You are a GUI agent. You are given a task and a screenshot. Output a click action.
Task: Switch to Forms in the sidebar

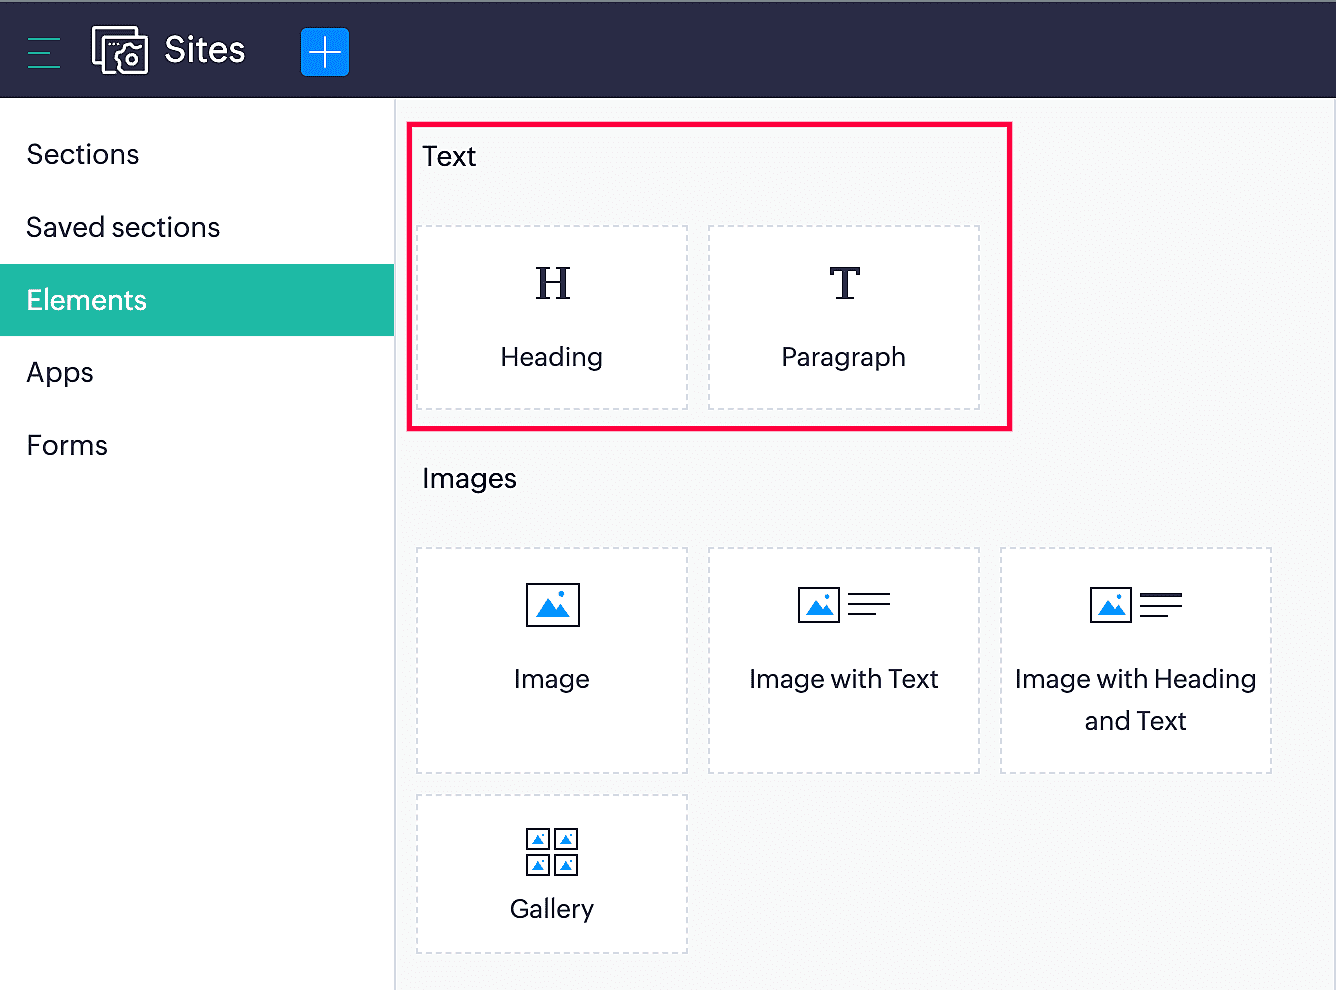[x=67, y=446]
